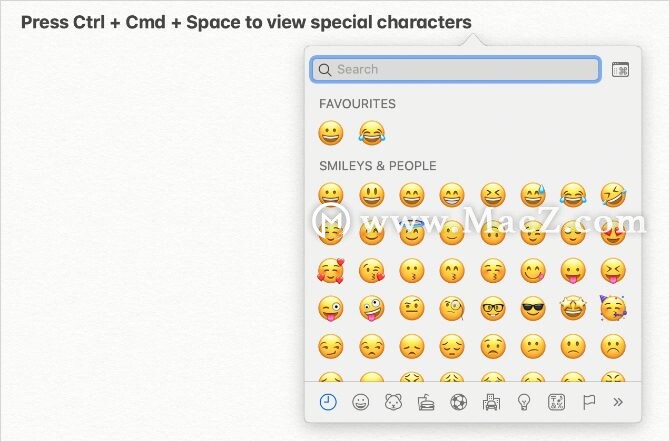Screen dimensions: 670x442
Task: Expand more categories with double chevron
Action: (618, 402)
